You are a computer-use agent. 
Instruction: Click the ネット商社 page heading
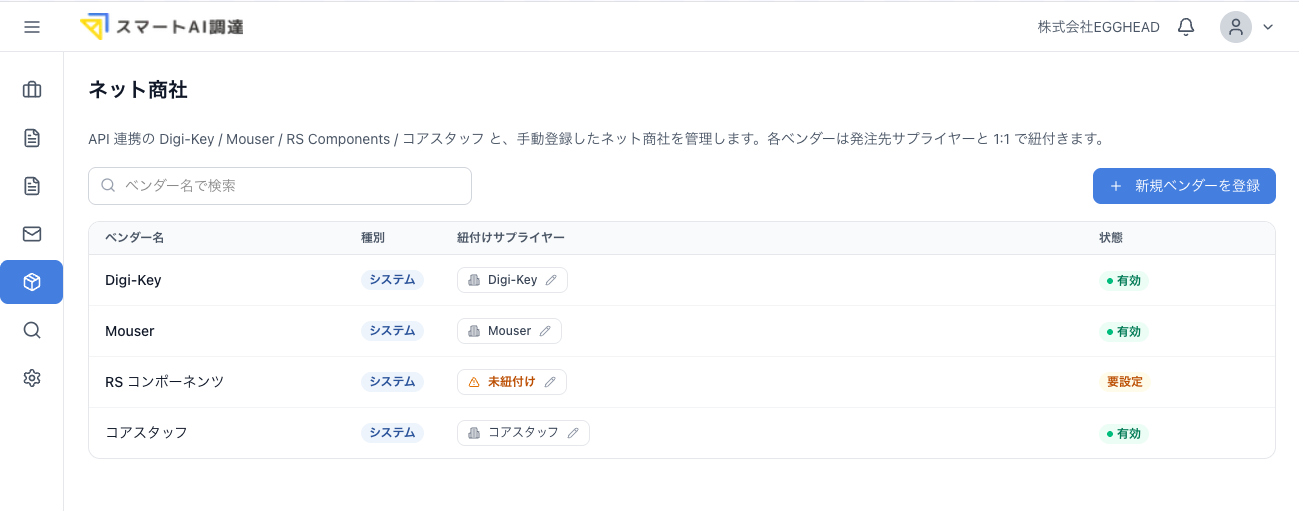pyautogui.click(x=138, y=90)
